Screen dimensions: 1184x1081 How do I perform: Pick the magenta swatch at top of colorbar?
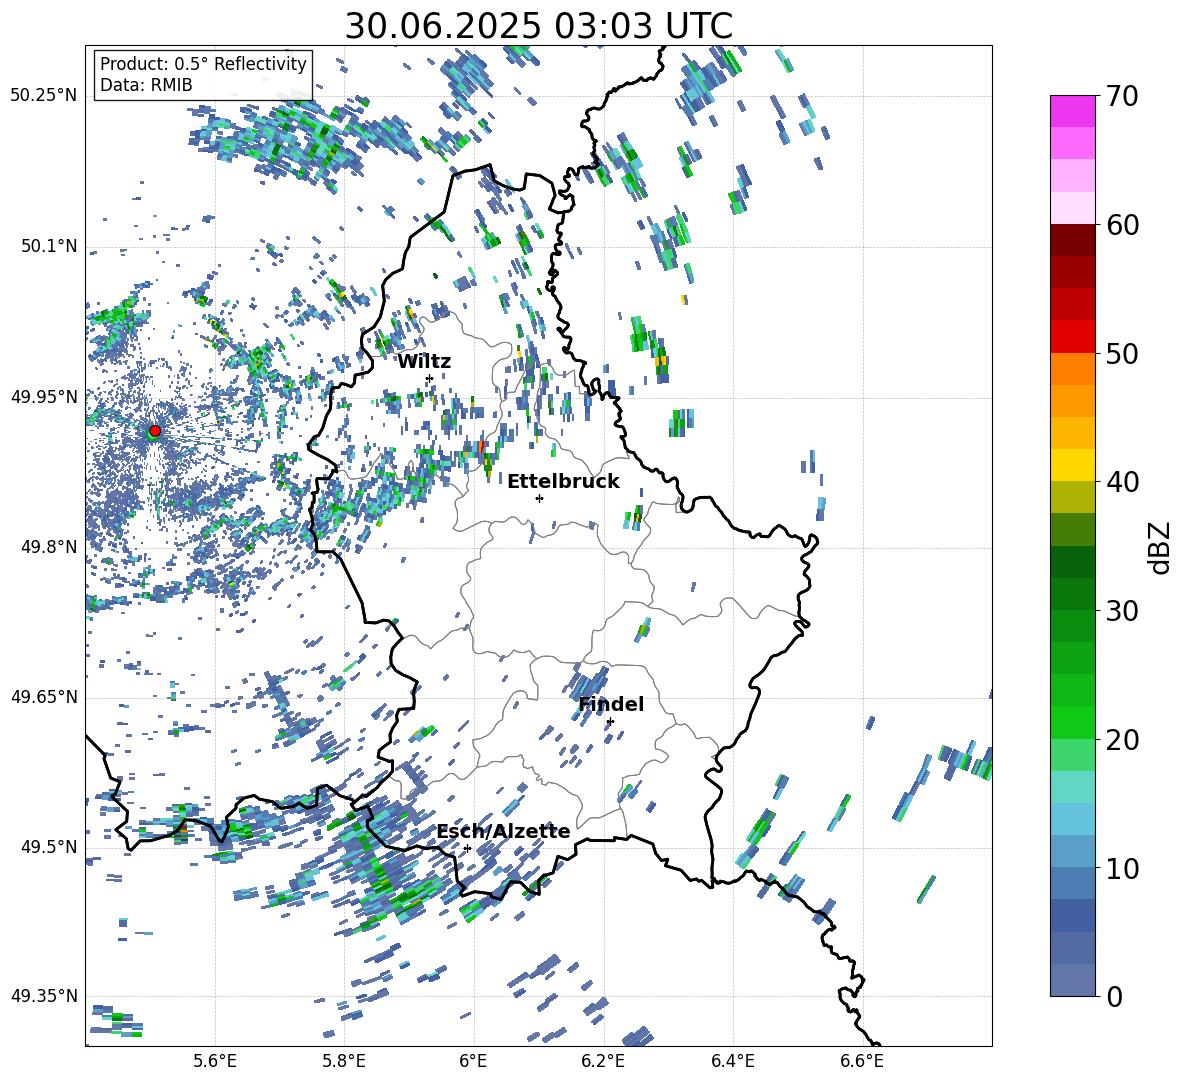coord(1073,112)
